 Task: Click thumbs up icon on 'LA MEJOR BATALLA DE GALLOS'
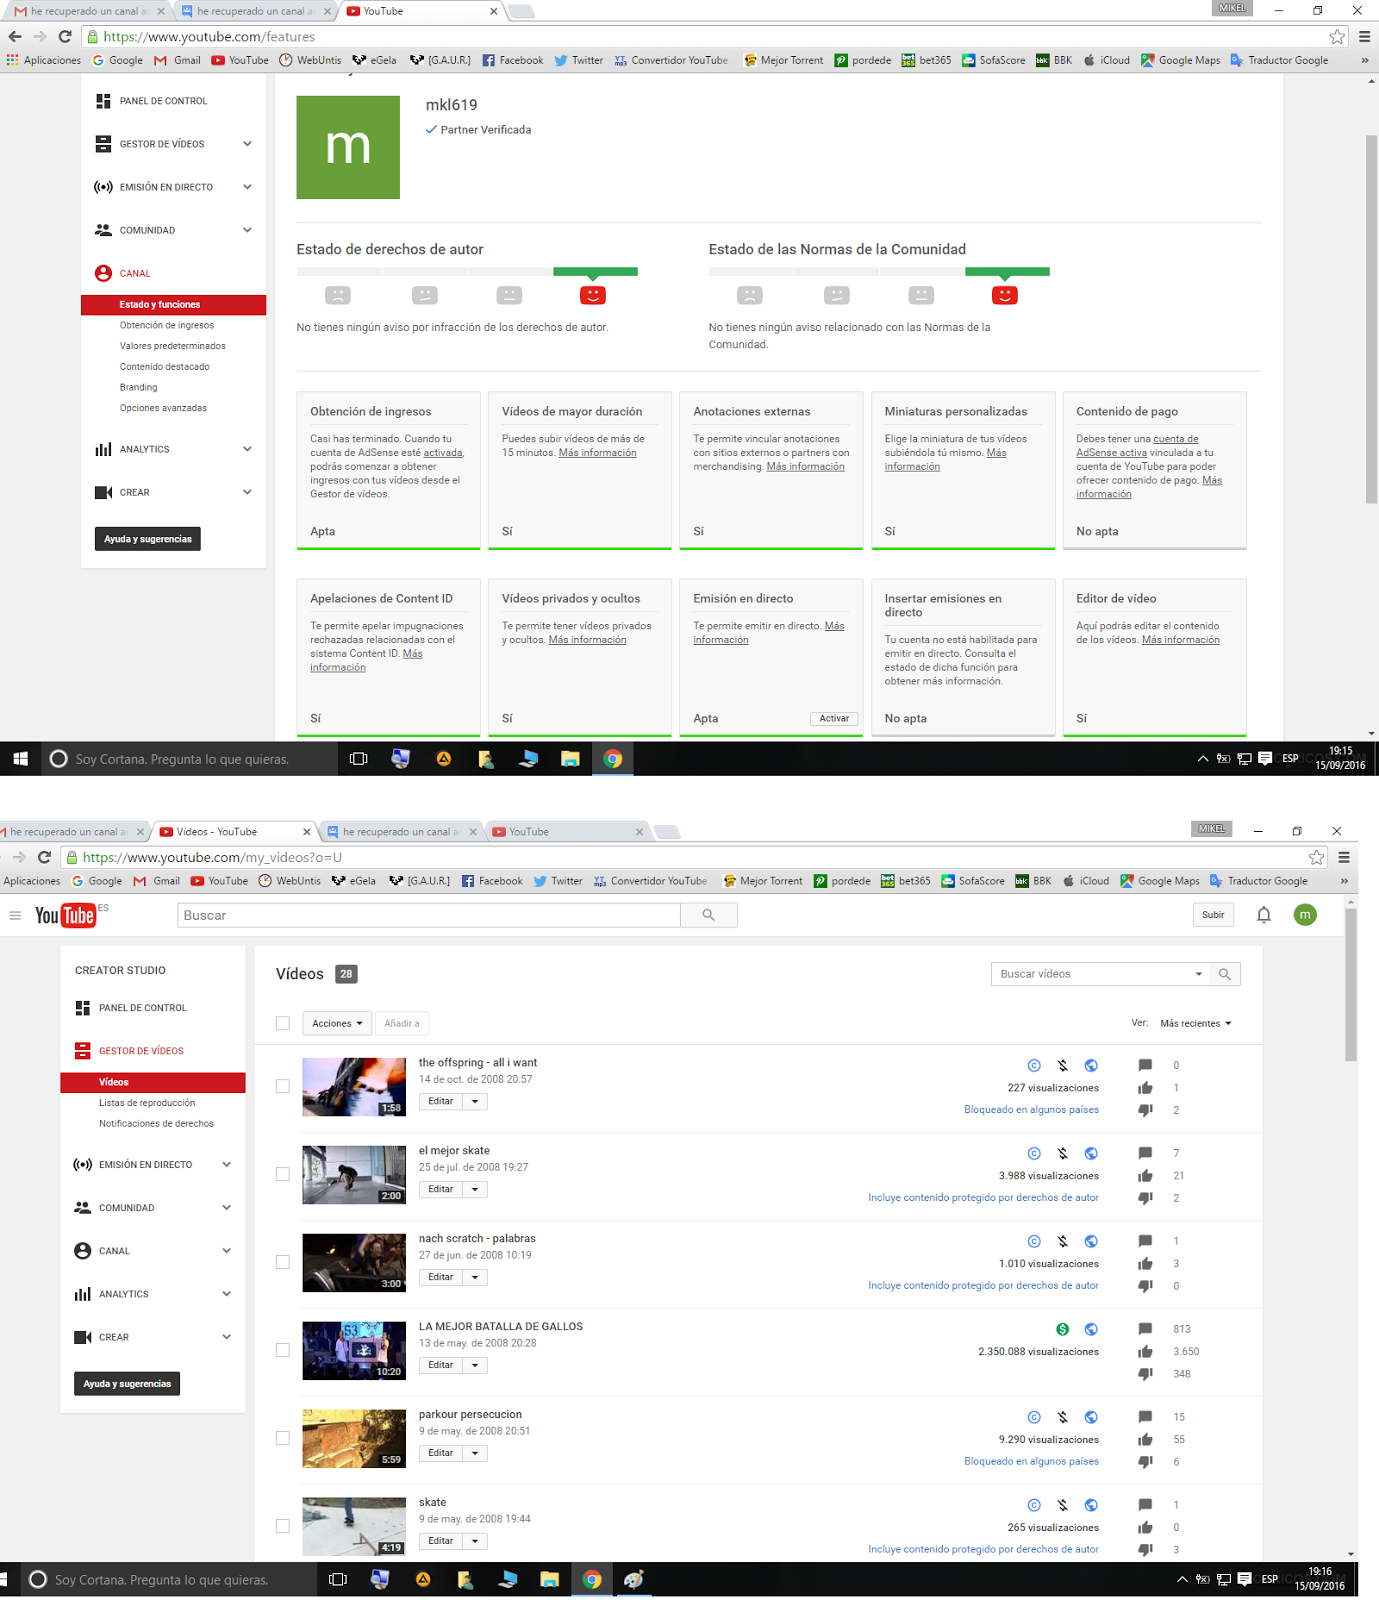(1145, 1351)
